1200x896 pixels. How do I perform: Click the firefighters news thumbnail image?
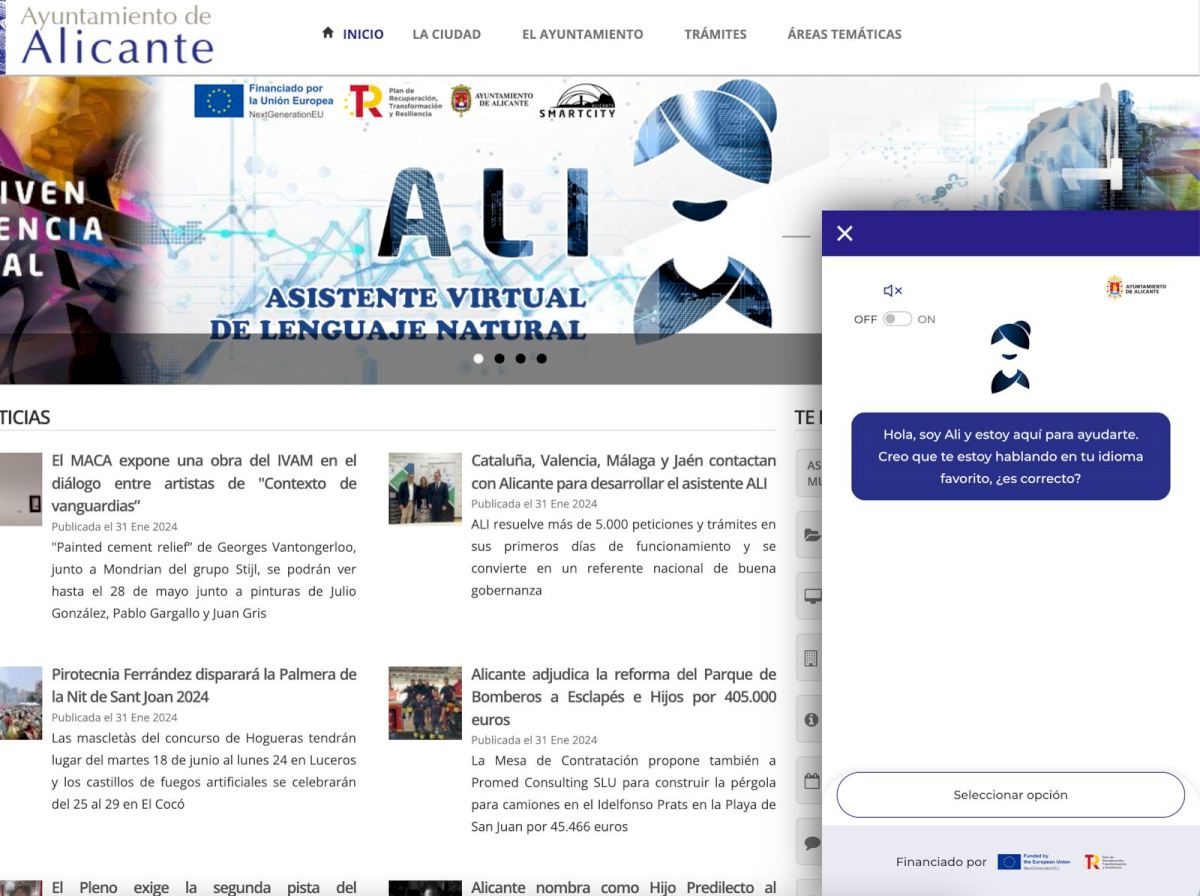tap(425, 703)
